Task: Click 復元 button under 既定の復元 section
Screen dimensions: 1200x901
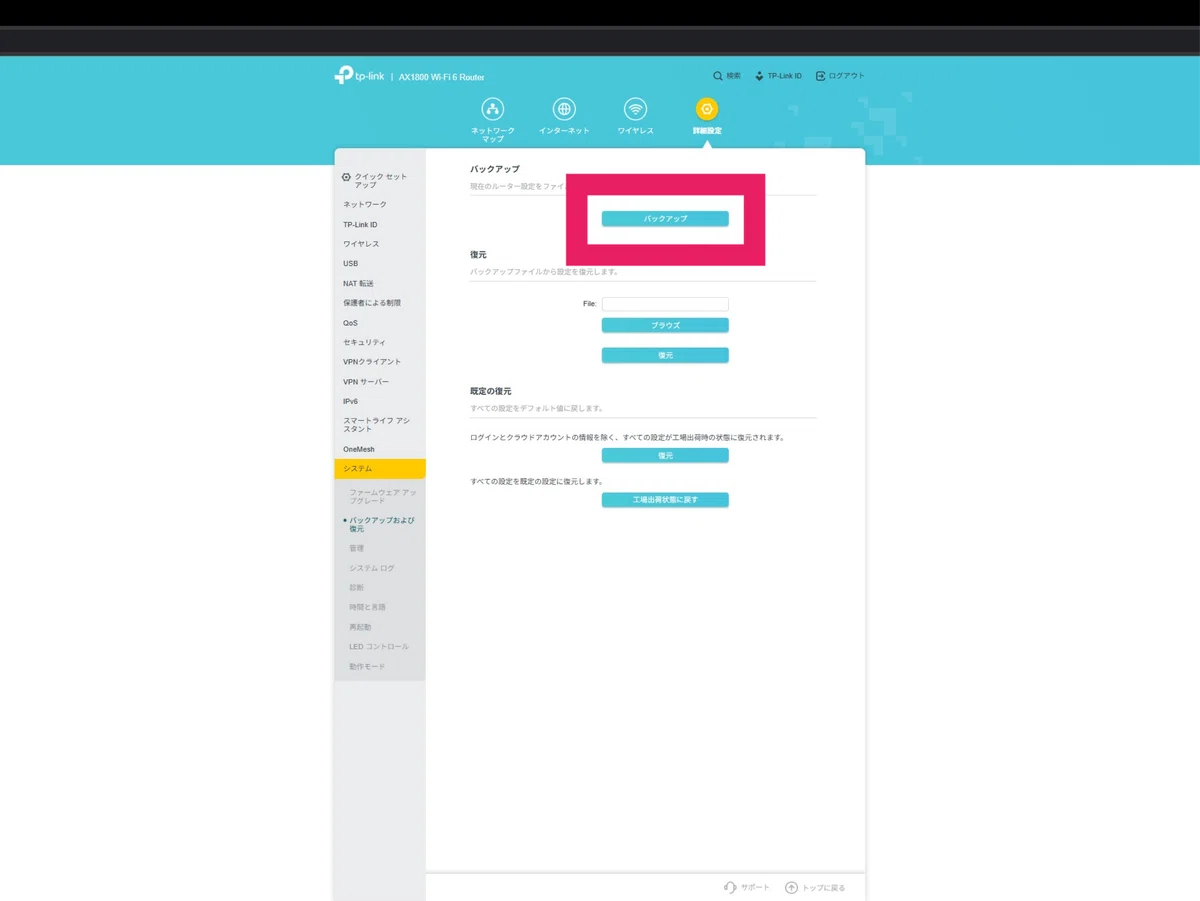Action: click(x=665, y=455)
